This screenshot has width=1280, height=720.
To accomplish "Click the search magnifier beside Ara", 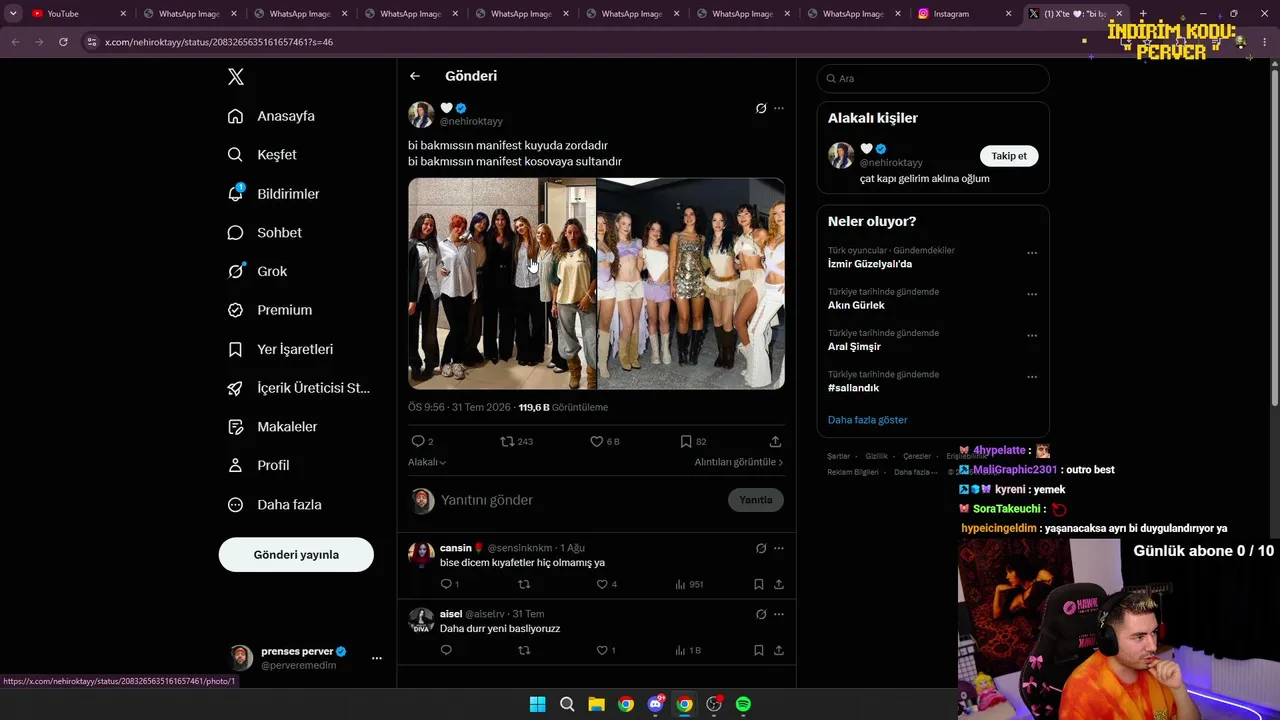I will (830, 78).
